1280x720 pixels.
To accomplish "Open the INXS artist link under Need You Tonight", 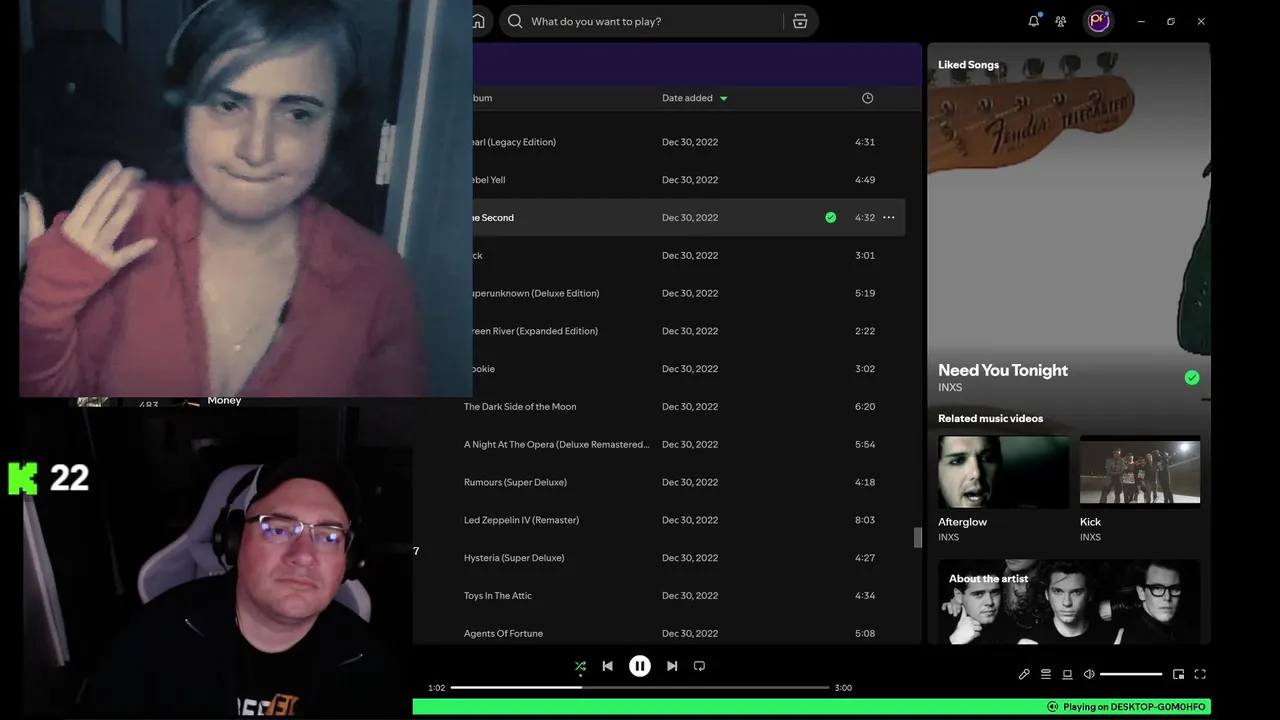I will pos(950,387).
